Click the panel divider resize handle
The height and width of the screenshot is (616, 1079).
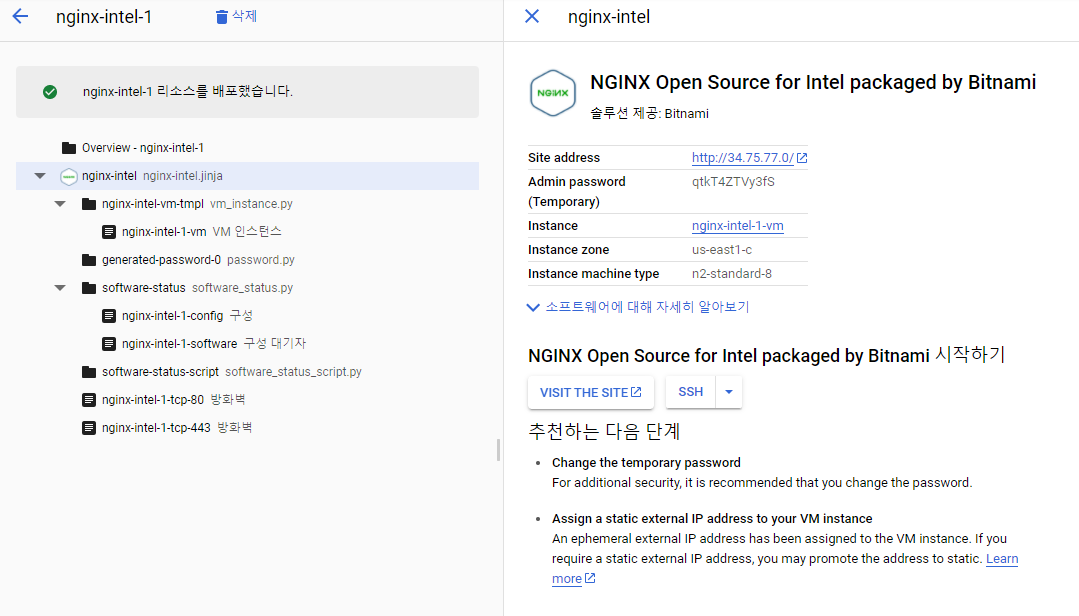tap(498, 450)
